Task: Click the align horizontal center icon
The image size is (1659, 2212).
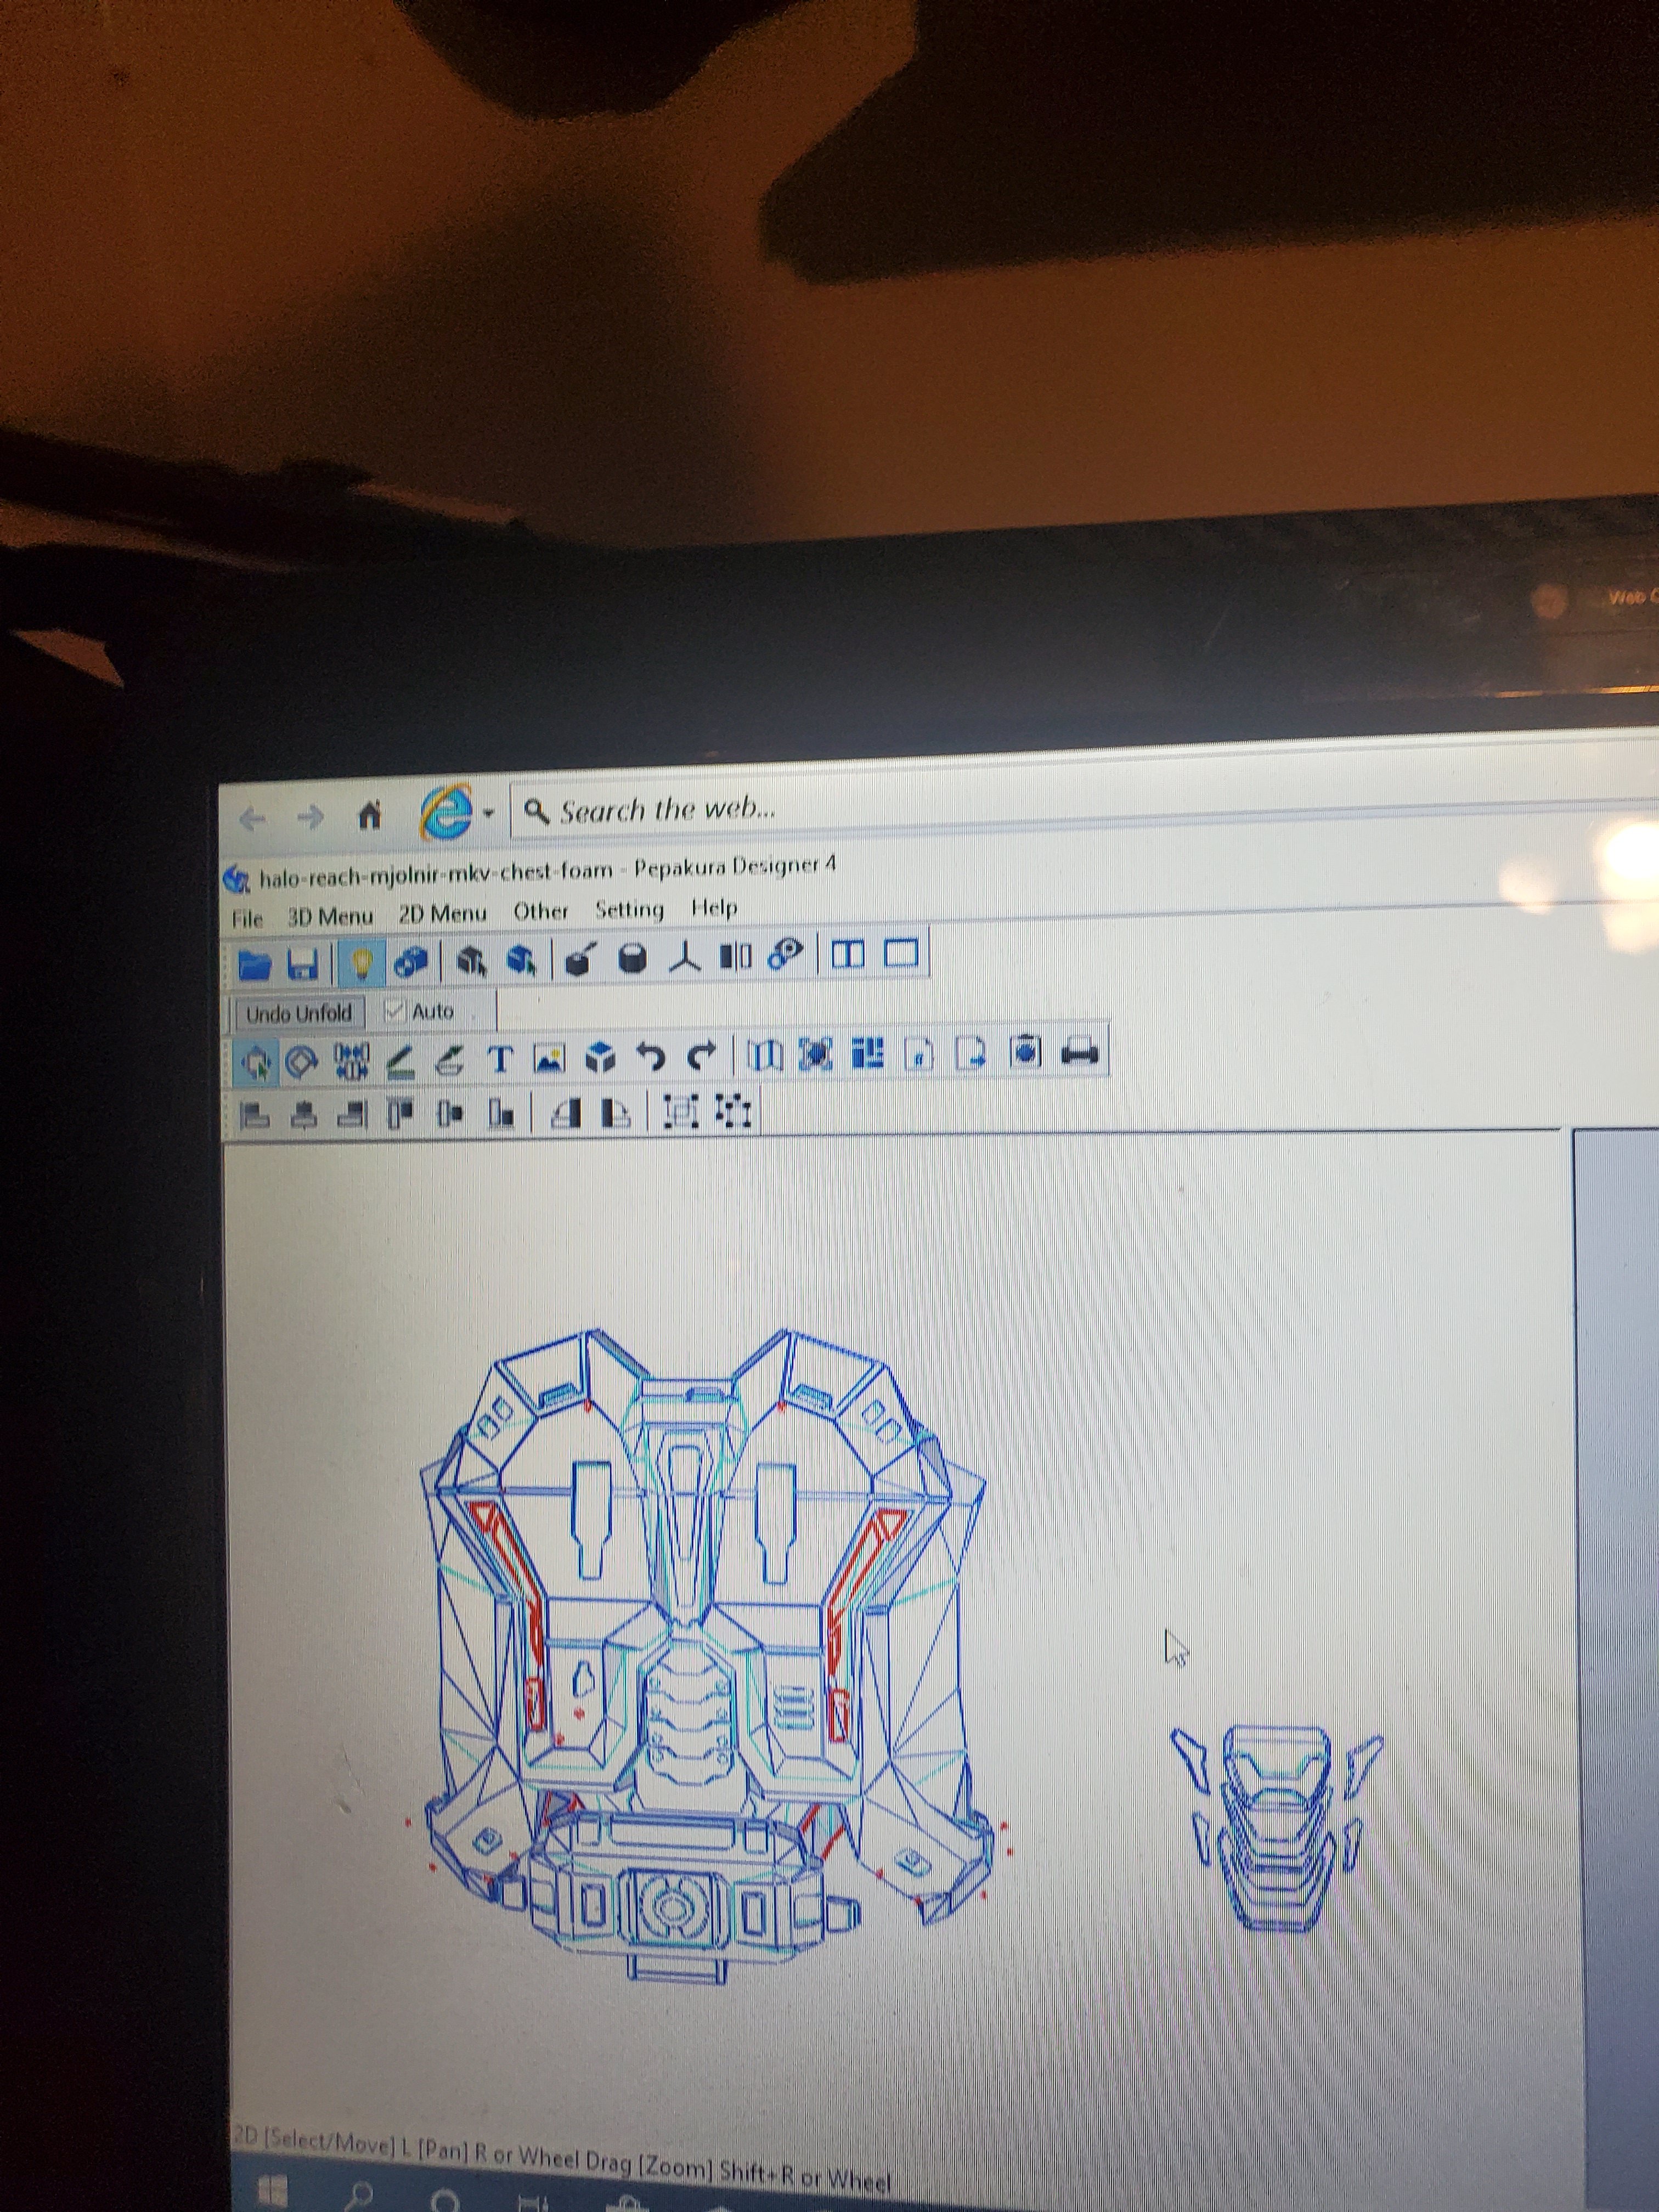Action: point(304,1114)
